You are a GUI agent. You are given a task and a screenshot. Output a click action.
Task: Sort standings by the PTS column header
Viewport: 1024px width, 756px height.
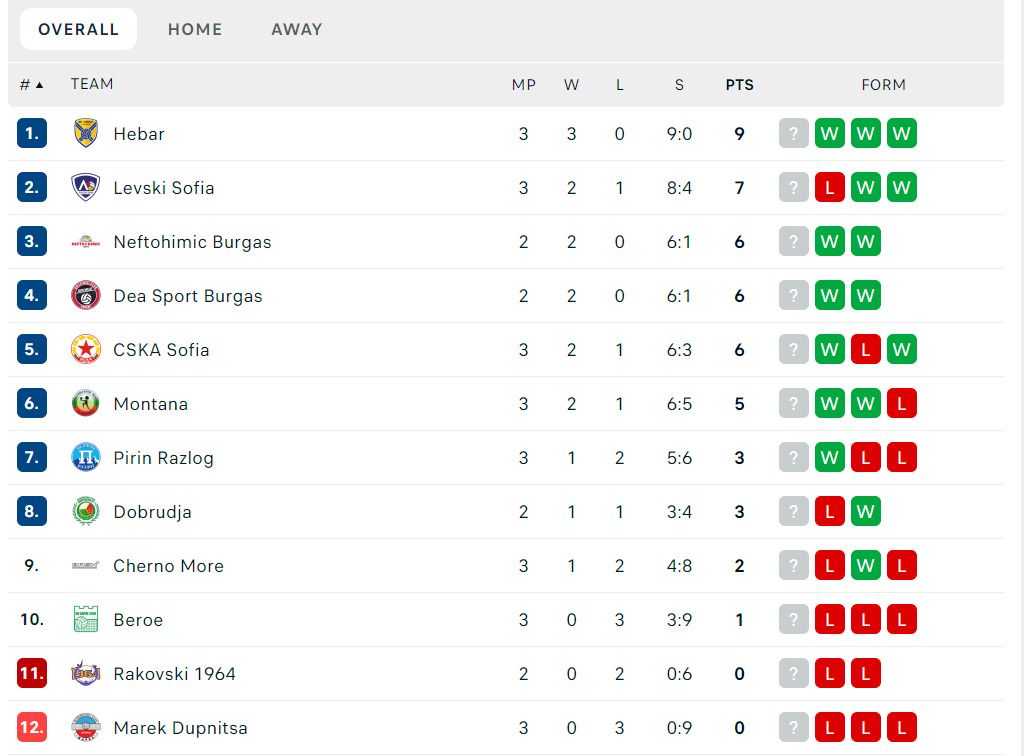(739, 85)
